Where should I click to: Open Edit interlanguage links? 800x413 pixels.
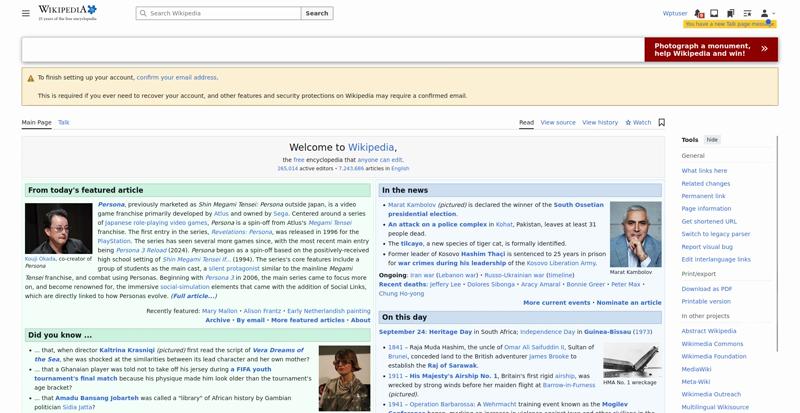coord(716,260)
